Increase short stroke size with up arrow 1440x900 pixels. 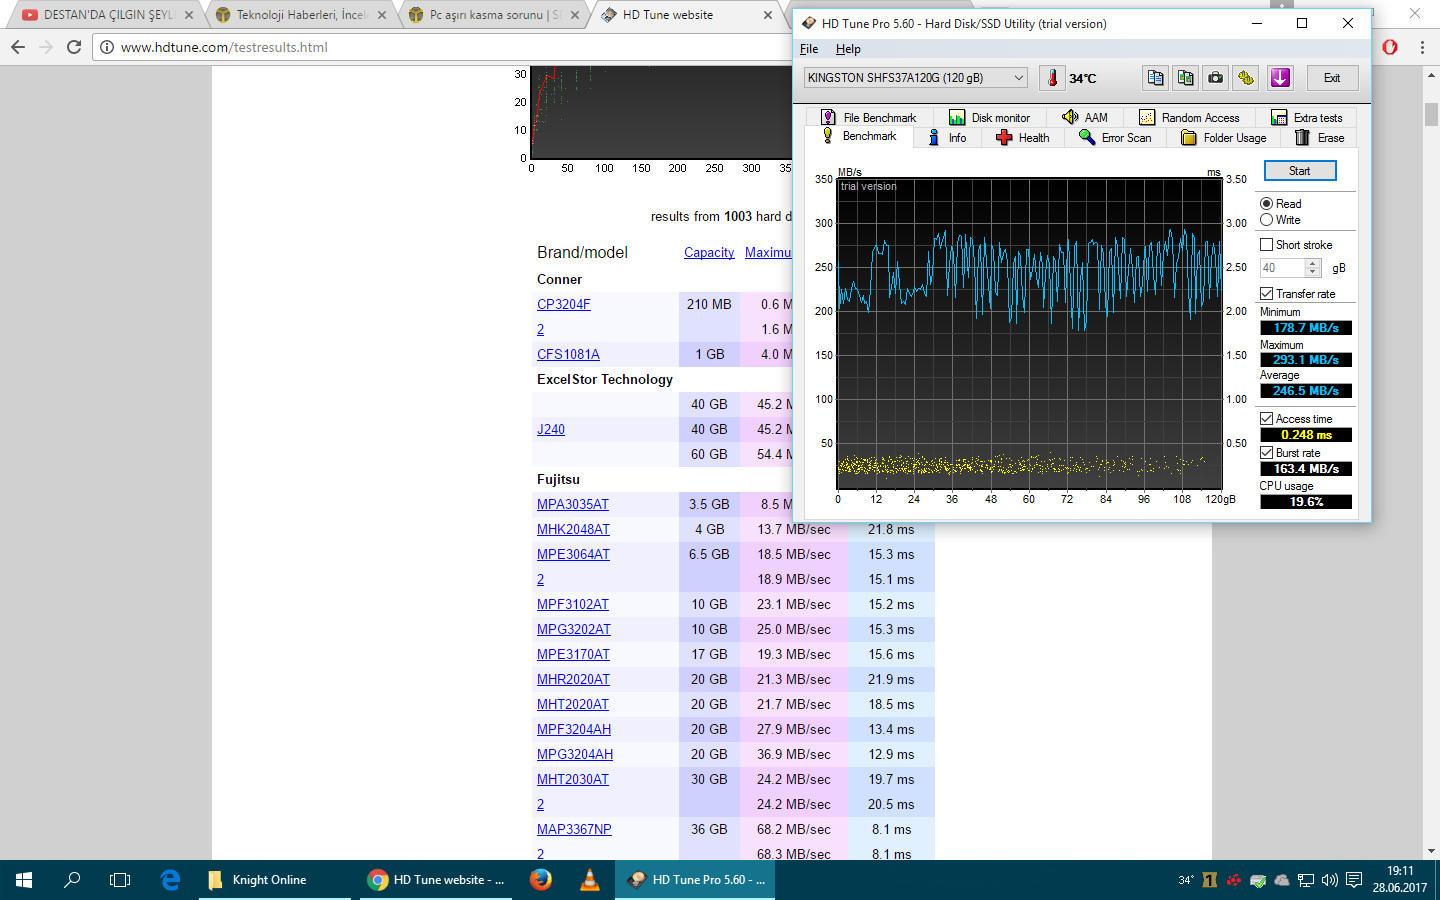(x=1313, y=264)
